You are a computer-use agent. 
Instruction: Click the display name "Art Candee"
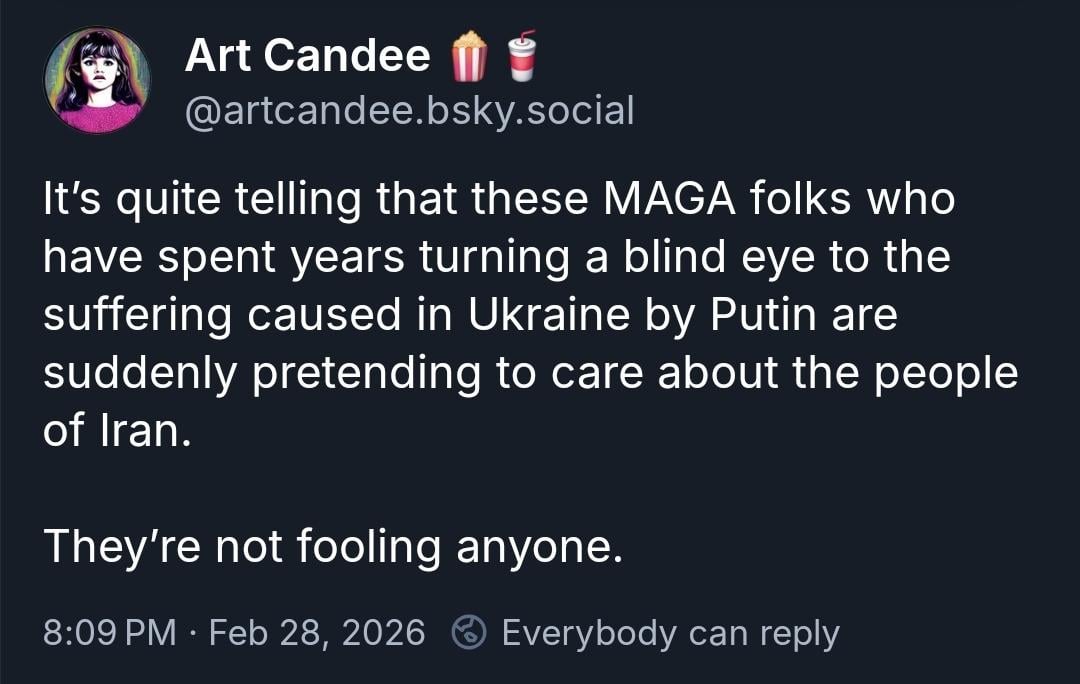point(307,56)
